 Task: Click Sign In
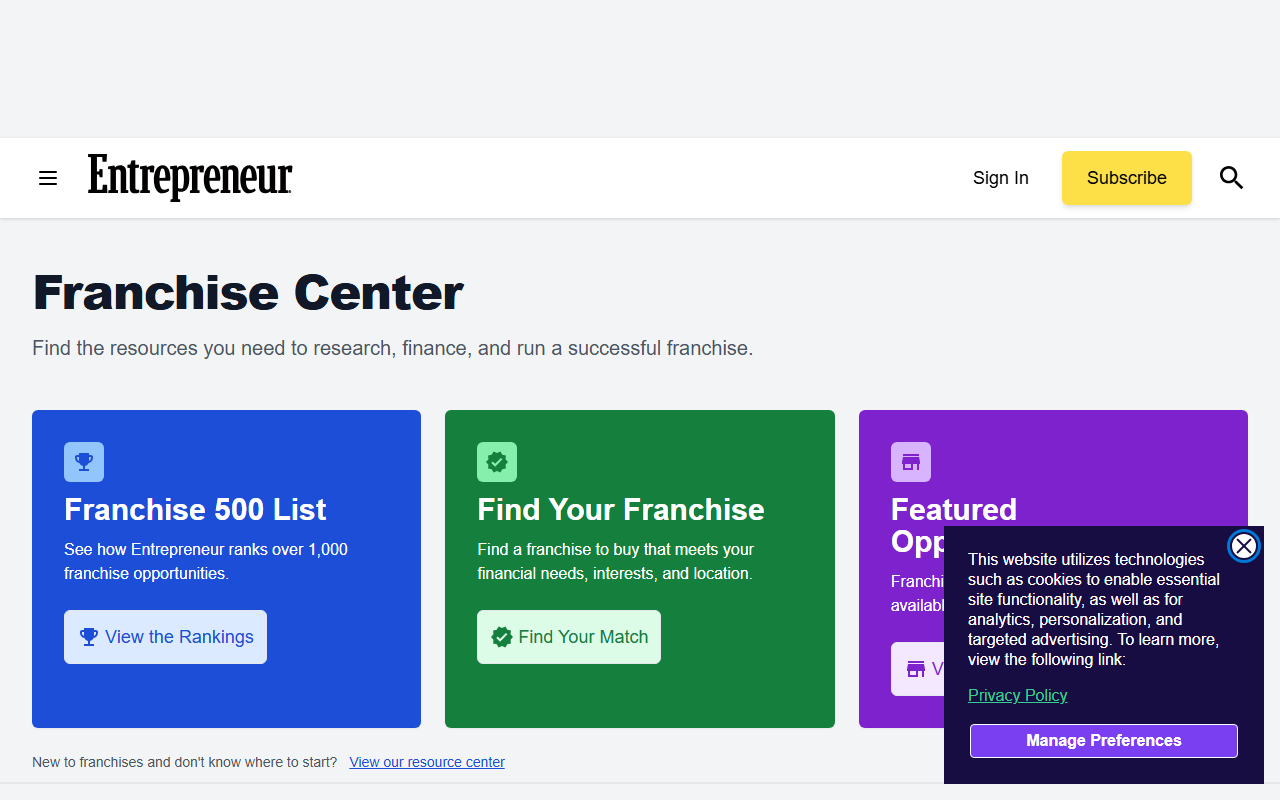pyautogui.click(x=1001, y=178)
